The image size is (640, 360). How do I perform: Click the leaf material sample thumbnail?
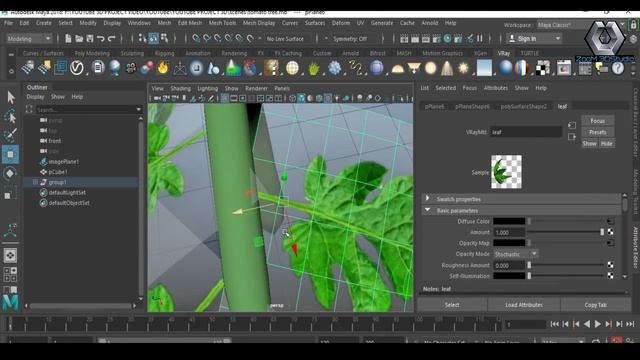click(506, 172)
